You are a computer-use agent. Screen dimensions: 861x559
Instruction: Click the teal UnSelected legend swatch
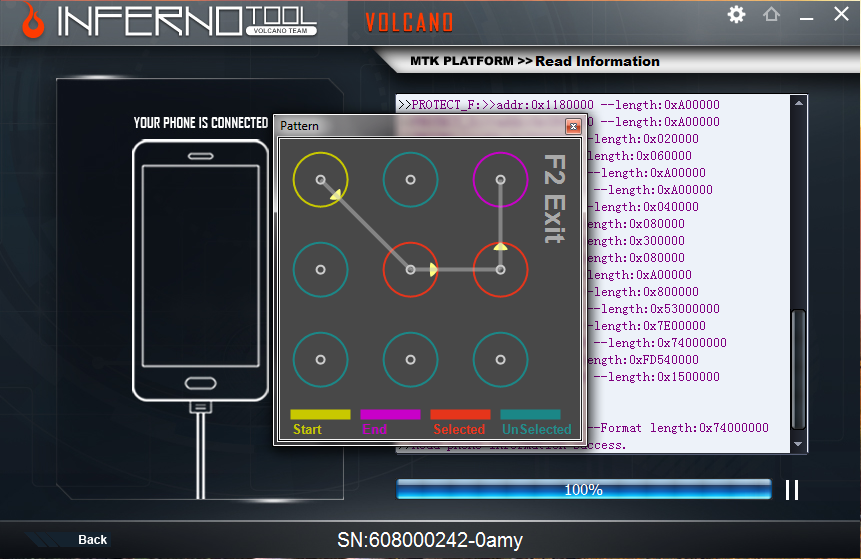click(530, 415)
